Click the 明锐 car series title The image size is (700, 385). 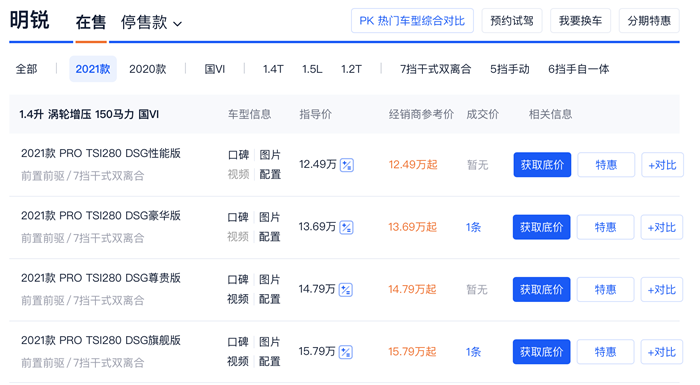[x=29, y=21]
